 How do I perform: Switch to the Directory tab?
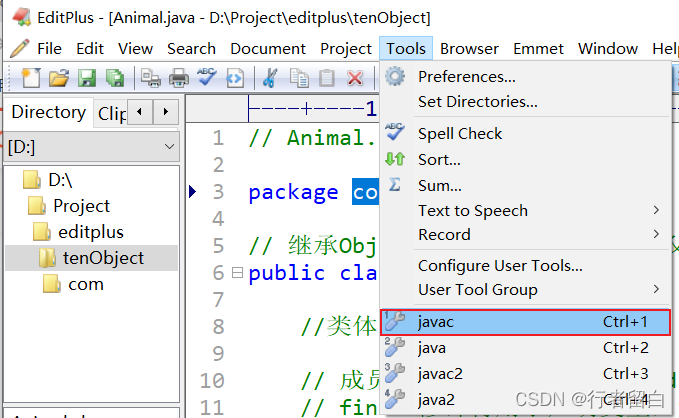[x=48, y=113]
